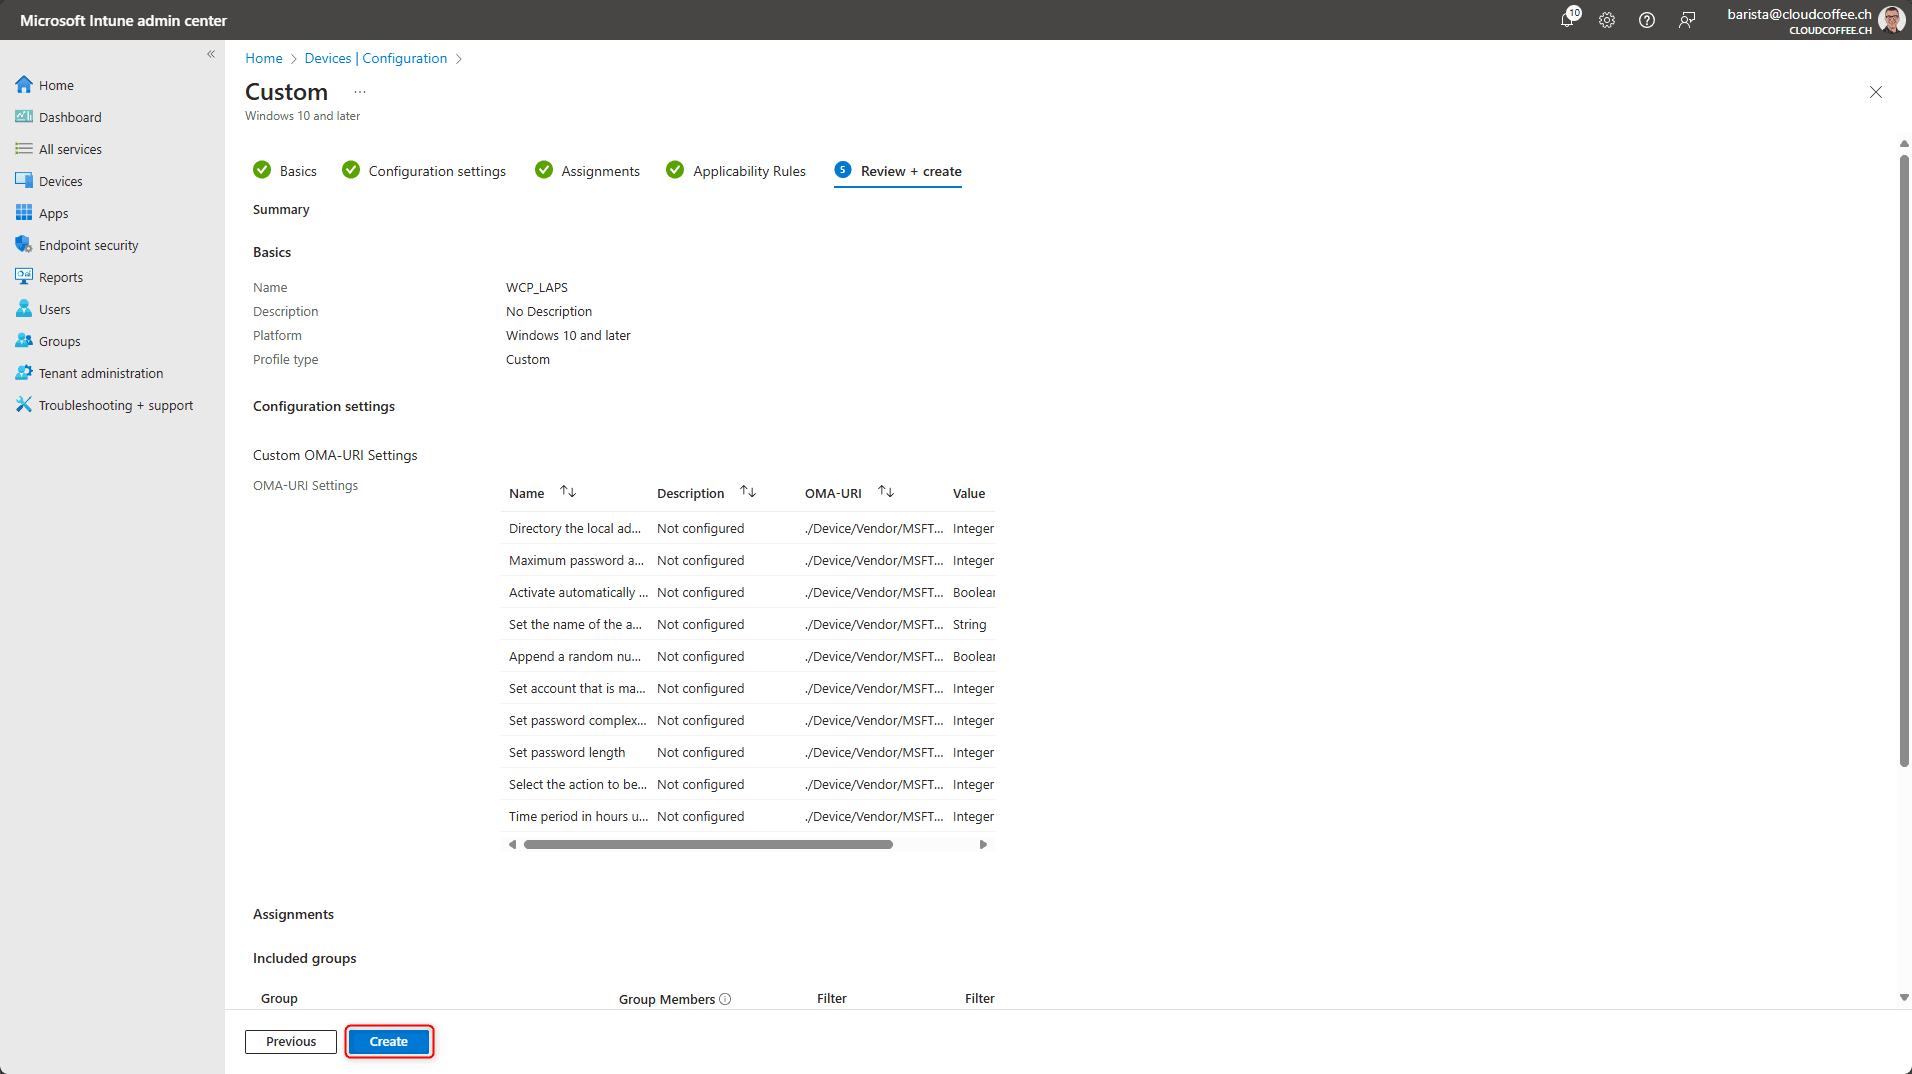Sort the table by OMA-URI column
Viewport: 1912px width, 1074px height.
(x=886, y=491)
